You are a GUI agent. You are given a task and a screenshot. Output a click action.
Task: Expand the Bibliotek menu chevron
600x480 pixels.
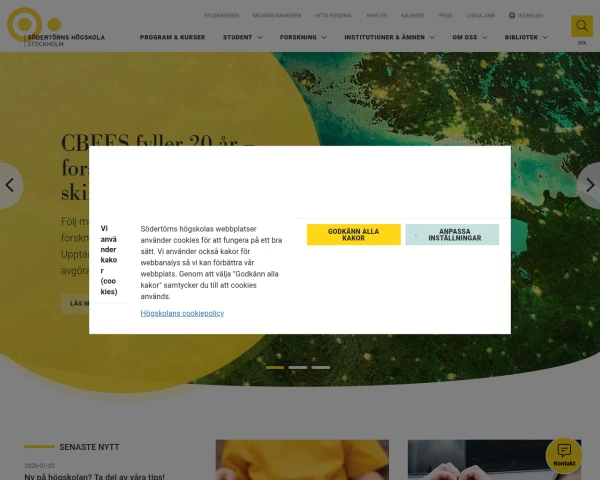click(x=545, y=38)
